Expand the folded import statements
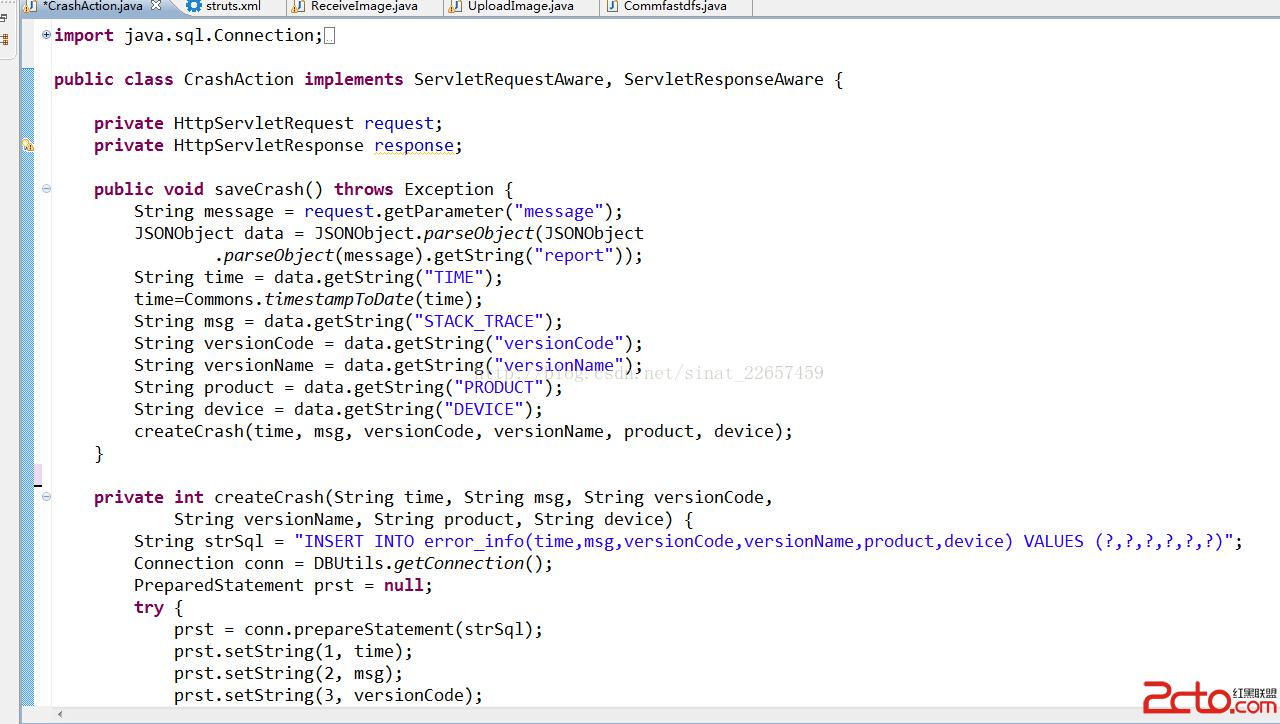 [46, 35]
